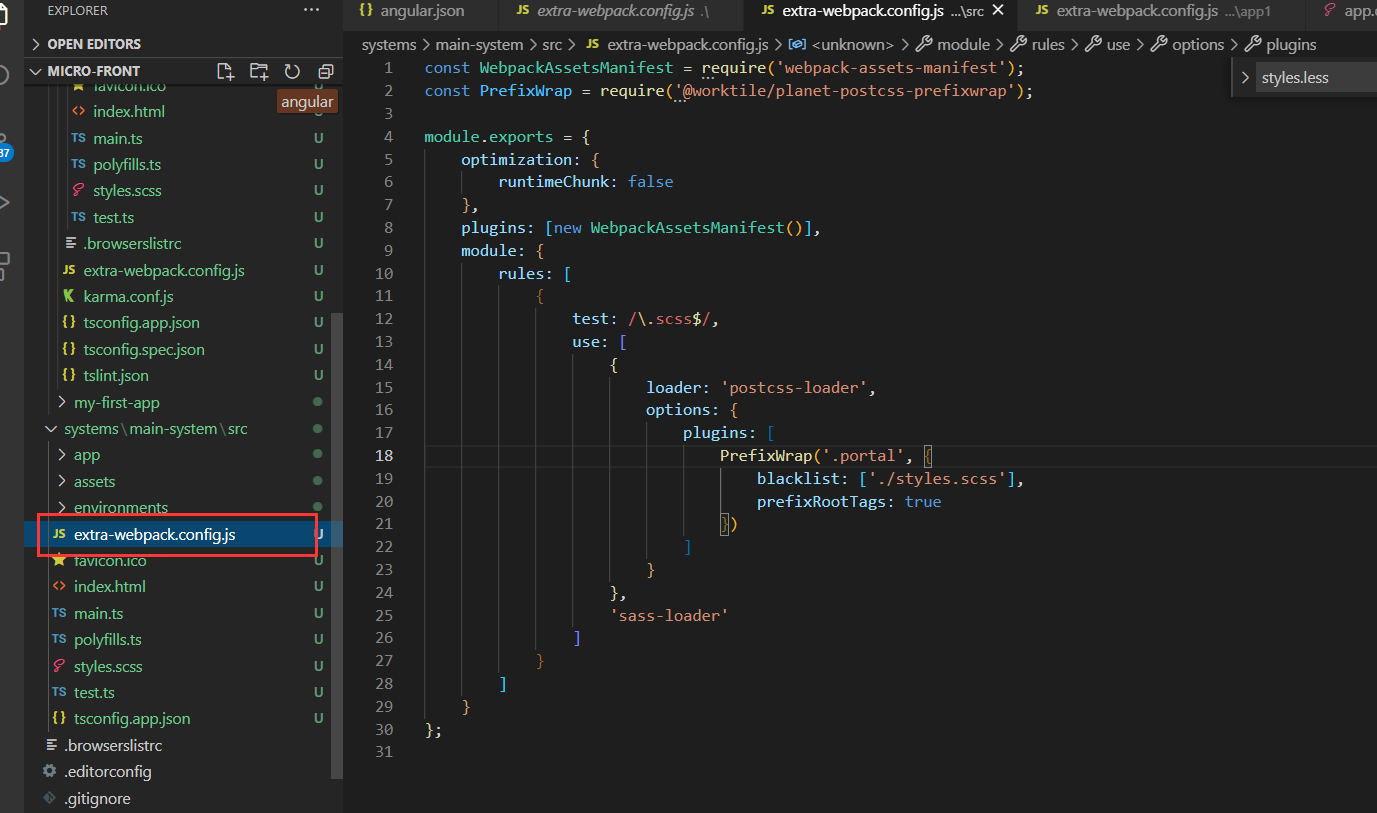Click the 'main-system' breadcrumb segment

479,44
